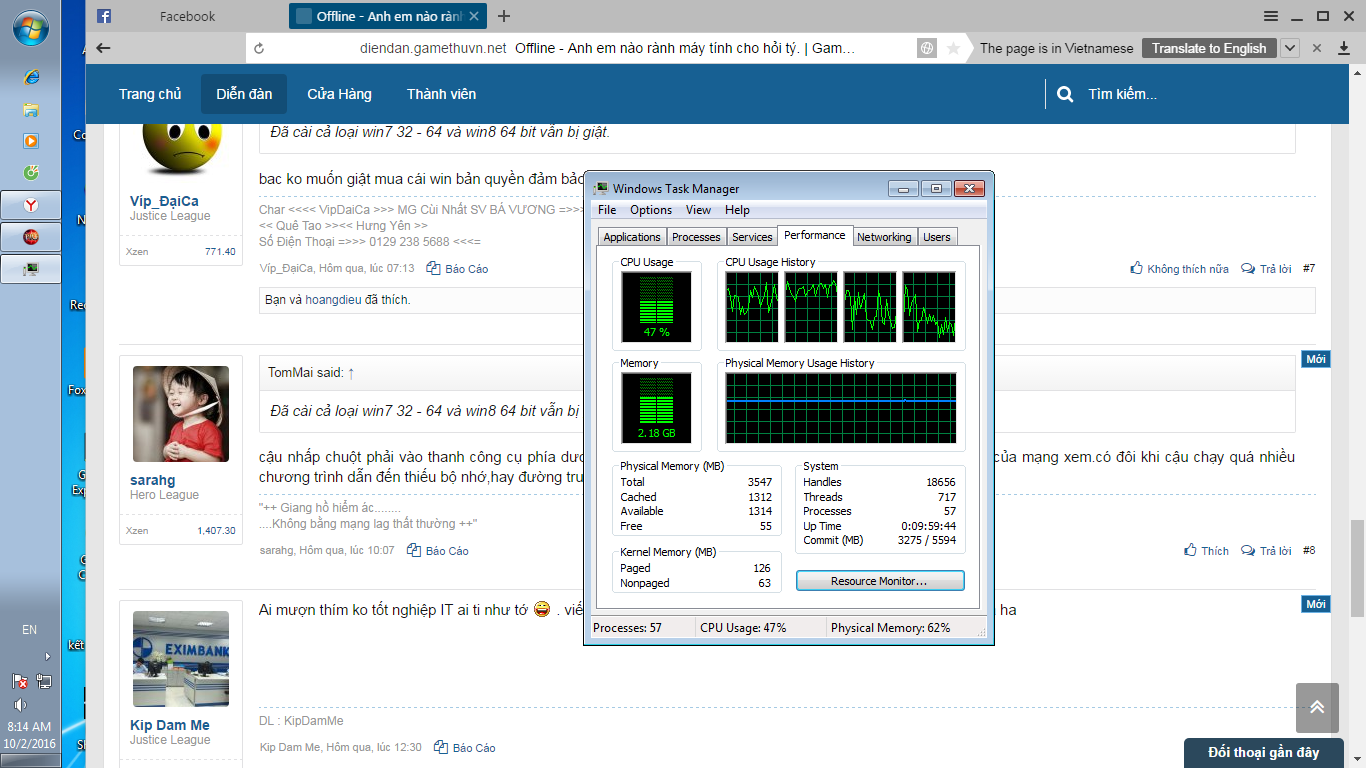Click the volume speaker tray icon
Image resolution: width=1366 pixels, height=768 pixels.
coord(20,704)
